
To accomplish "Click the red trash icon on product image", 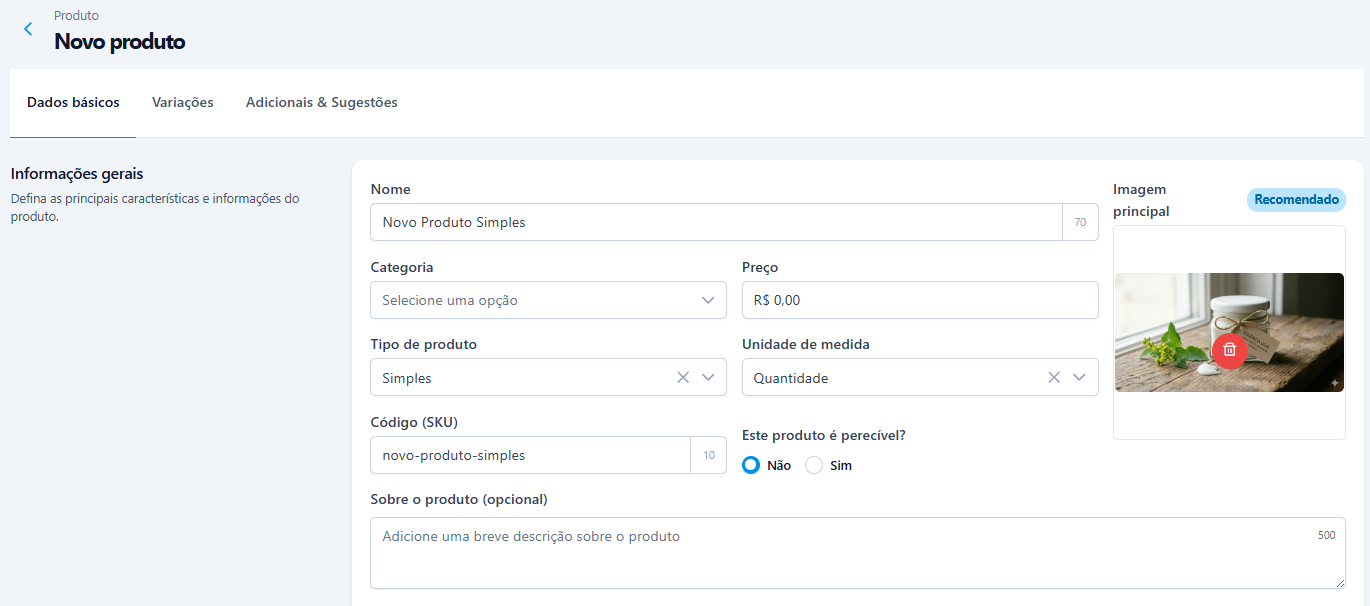I will tap(1229, 350).
